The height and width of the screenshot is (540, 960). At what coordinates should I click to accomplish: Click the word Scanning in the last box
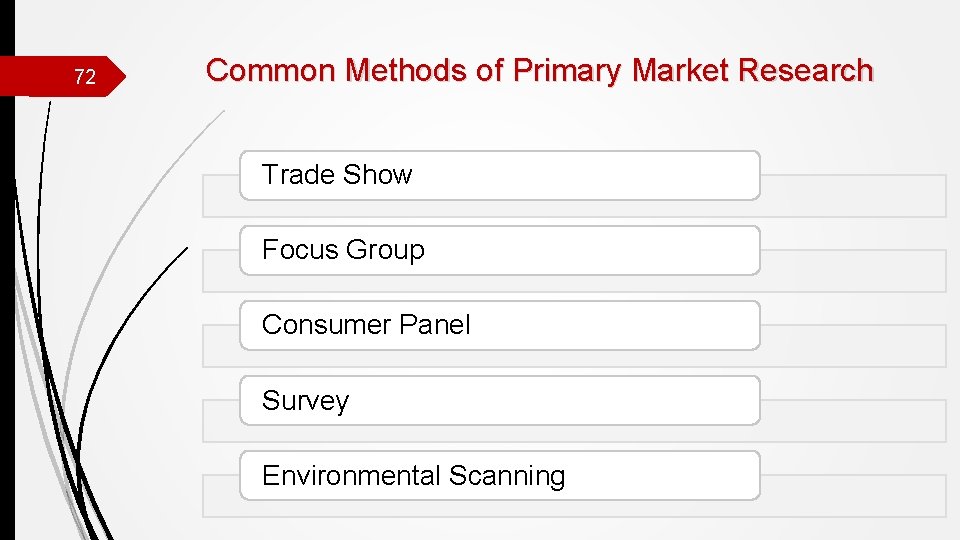[x=507, y=476]
